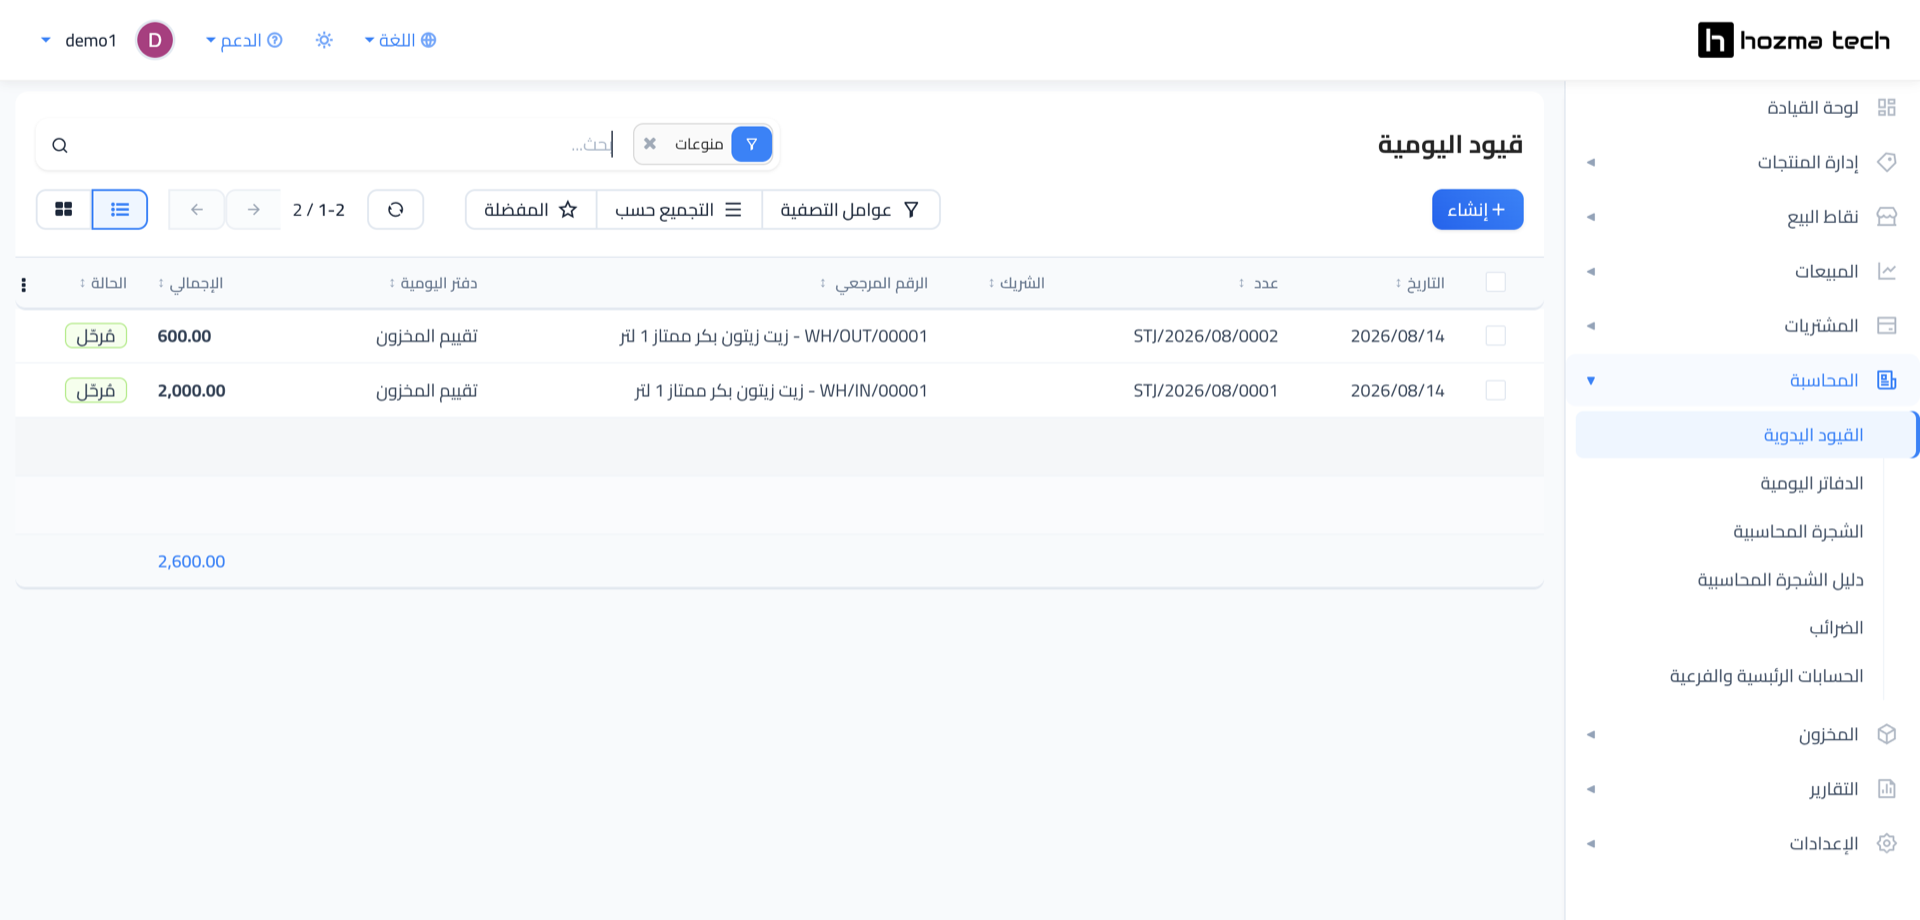1920x920 pixels.
Task: Select القيود اليدوية menu item
Action: [1745, 435]
